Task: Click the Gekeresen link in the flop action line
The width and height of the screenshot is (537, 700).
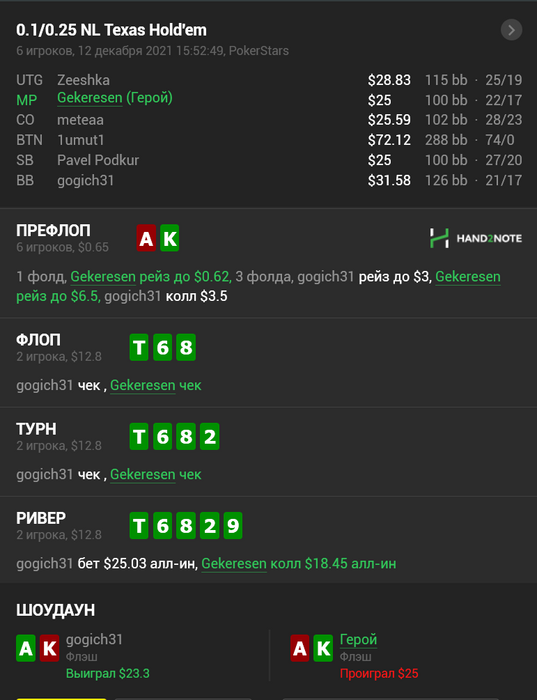Action: pyautogui.click(x=143, y=385)
